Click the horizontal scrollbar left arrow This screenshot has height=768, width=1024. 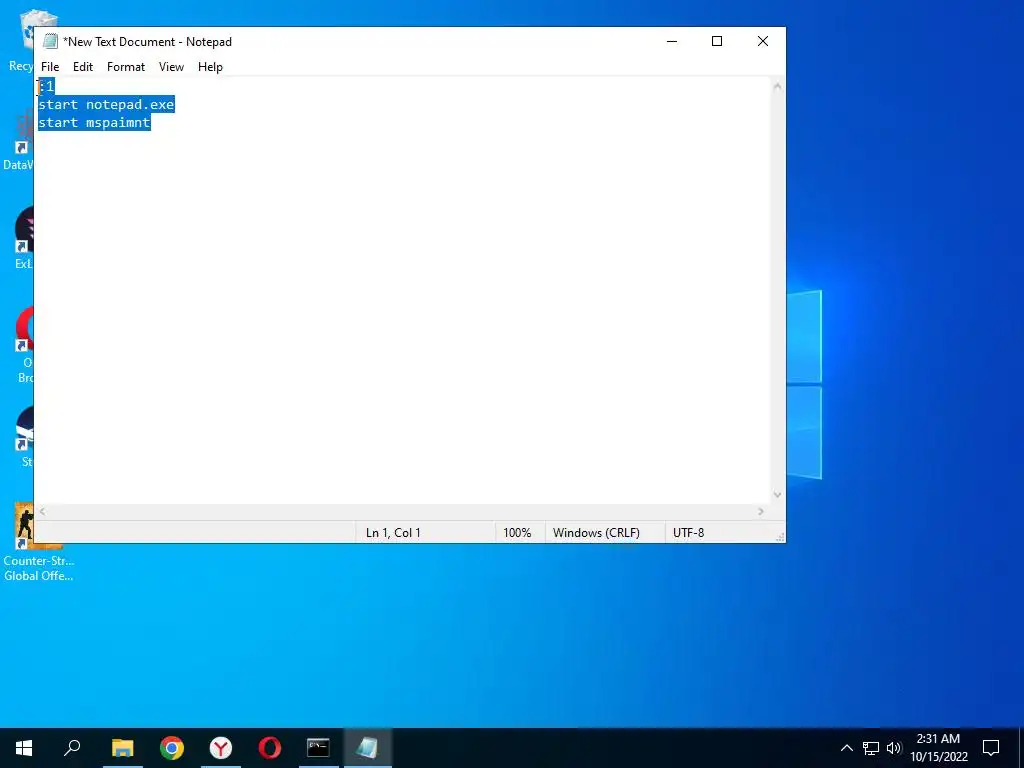(x=42, y=511)
